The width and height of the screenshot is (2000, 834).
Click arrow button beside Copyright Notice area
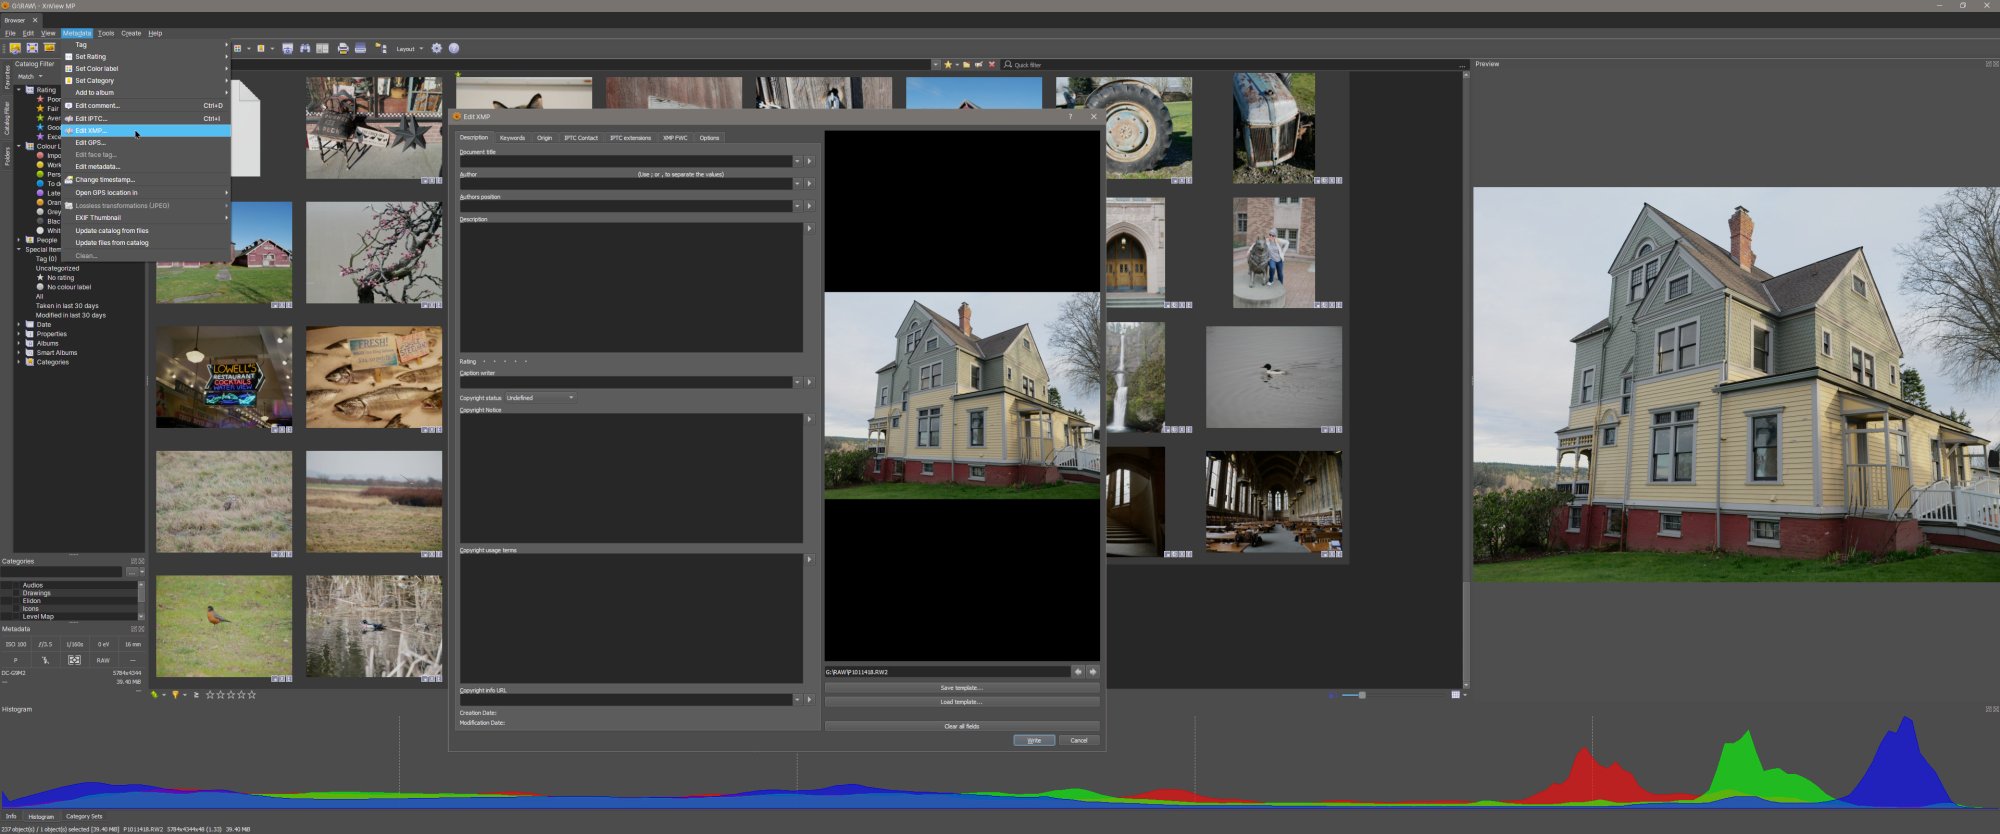click(809, 419)
